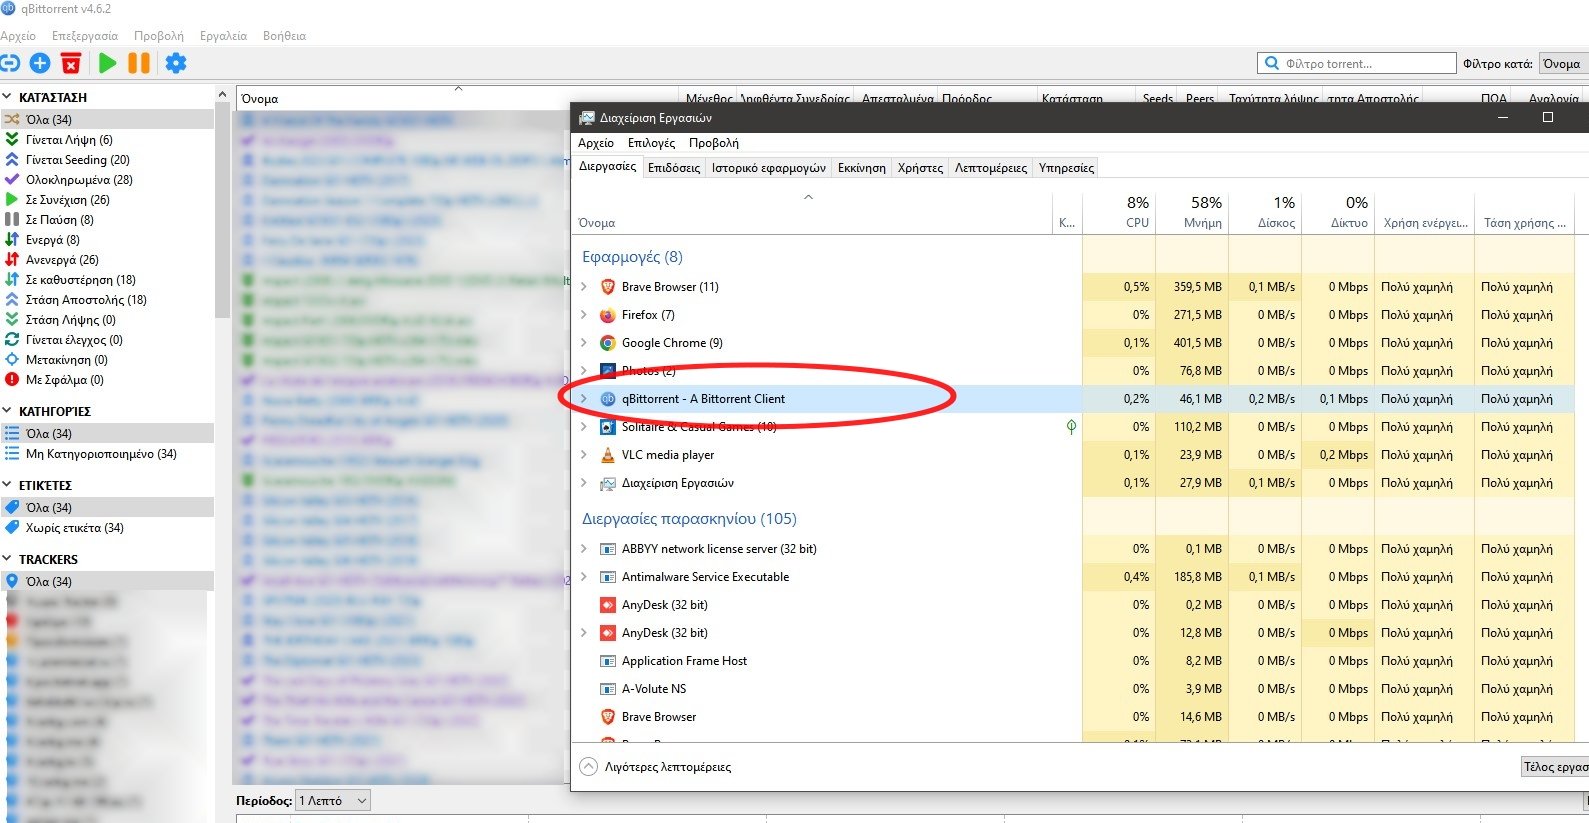Open qBittorrent options gear icon
Screen dimensions: 1589x823
[176, 63]
